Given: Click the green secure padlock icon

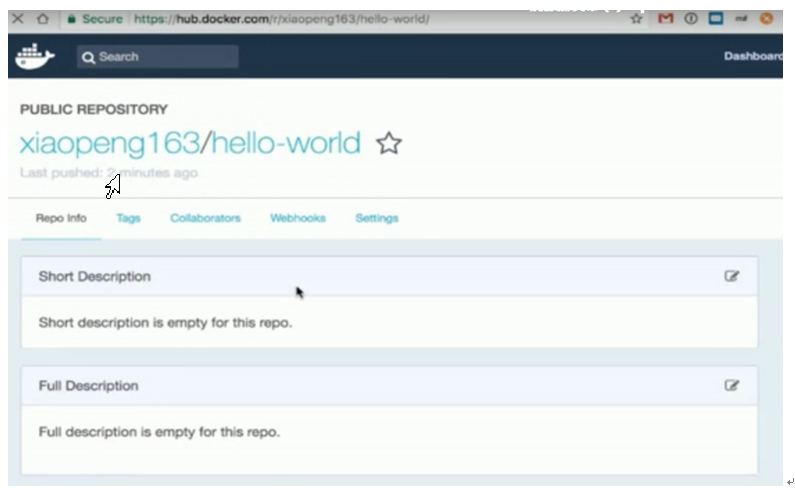Looking at the screenshot, I should pos(71,19).
